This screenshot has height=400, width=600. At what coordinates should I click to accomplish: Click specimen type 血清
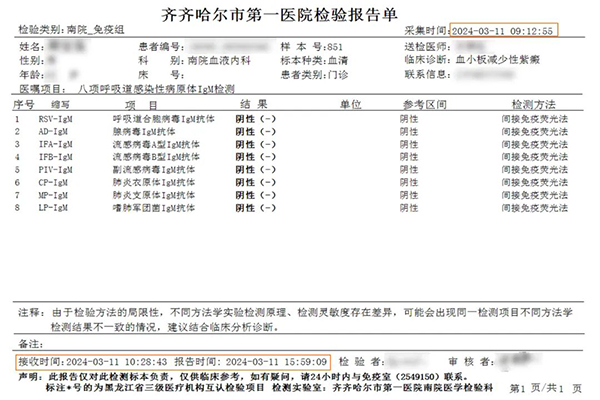click(x=338, y=60)
